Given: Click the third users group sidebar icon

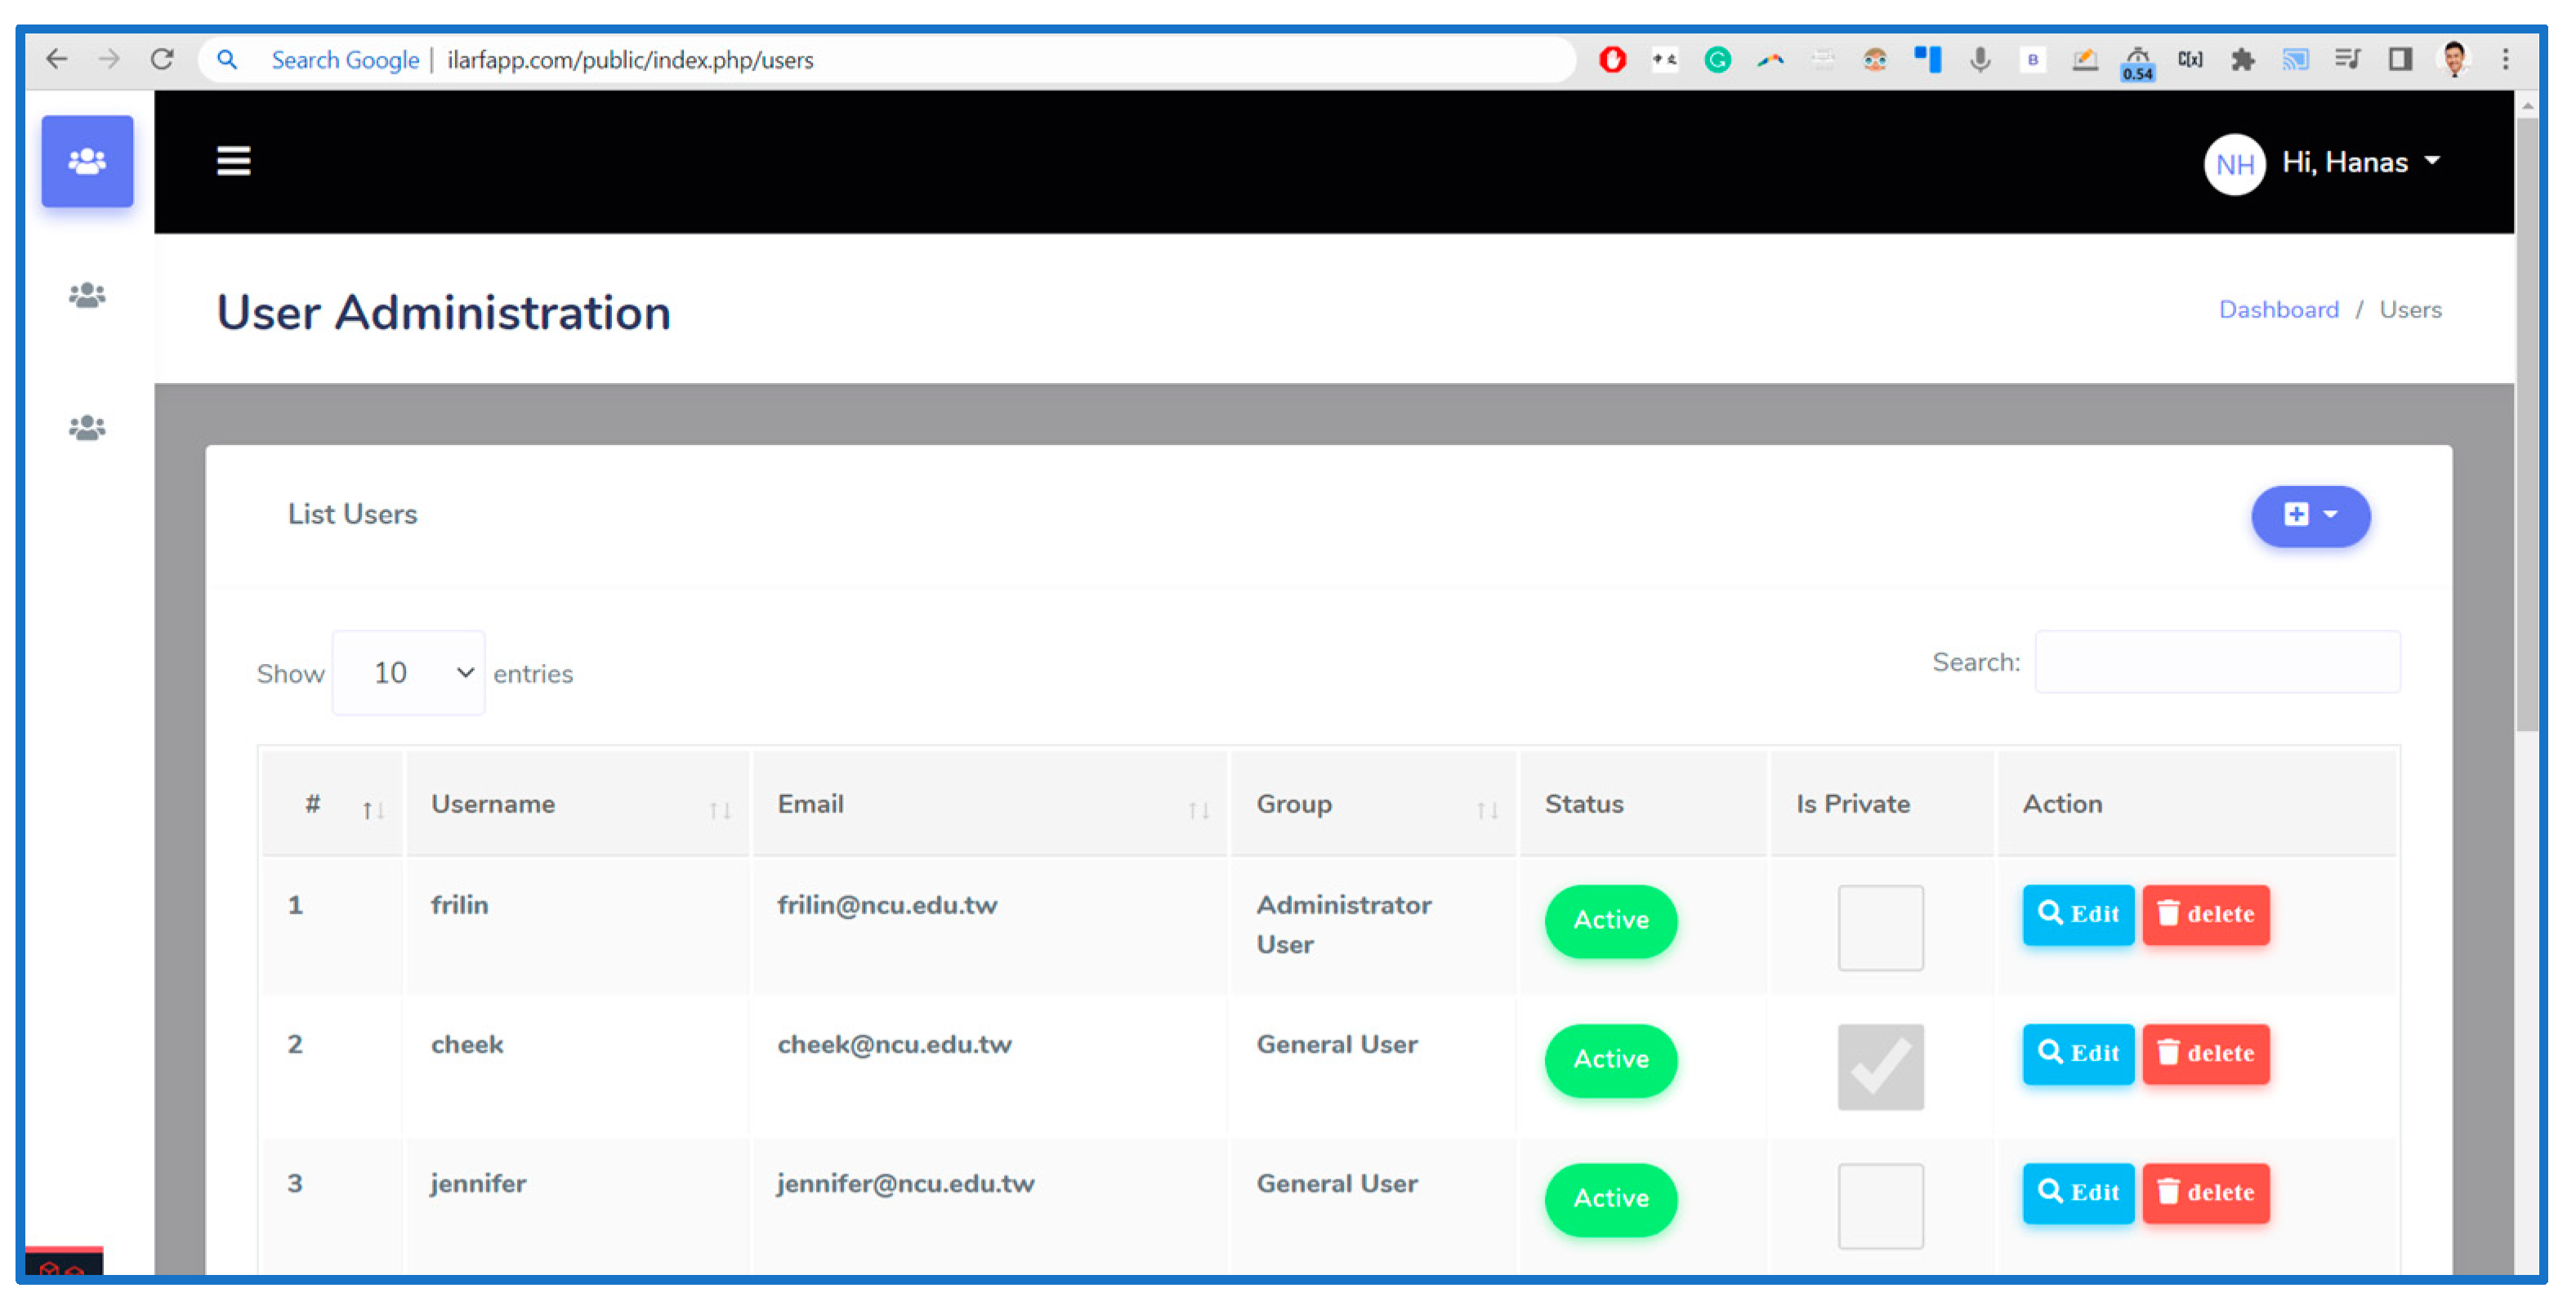Looking at the screenshot, I should [x=87, y=428].
